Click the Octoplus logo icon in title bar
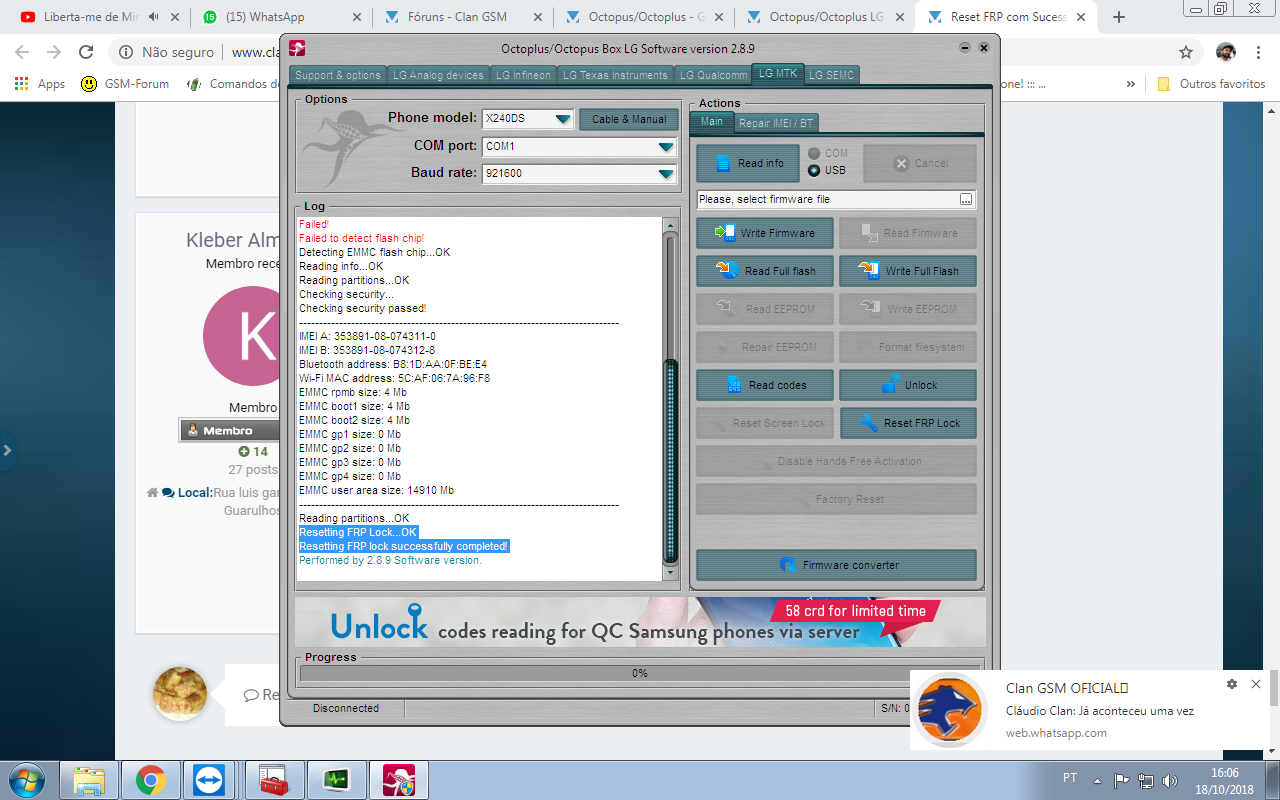 pos(297,48)
